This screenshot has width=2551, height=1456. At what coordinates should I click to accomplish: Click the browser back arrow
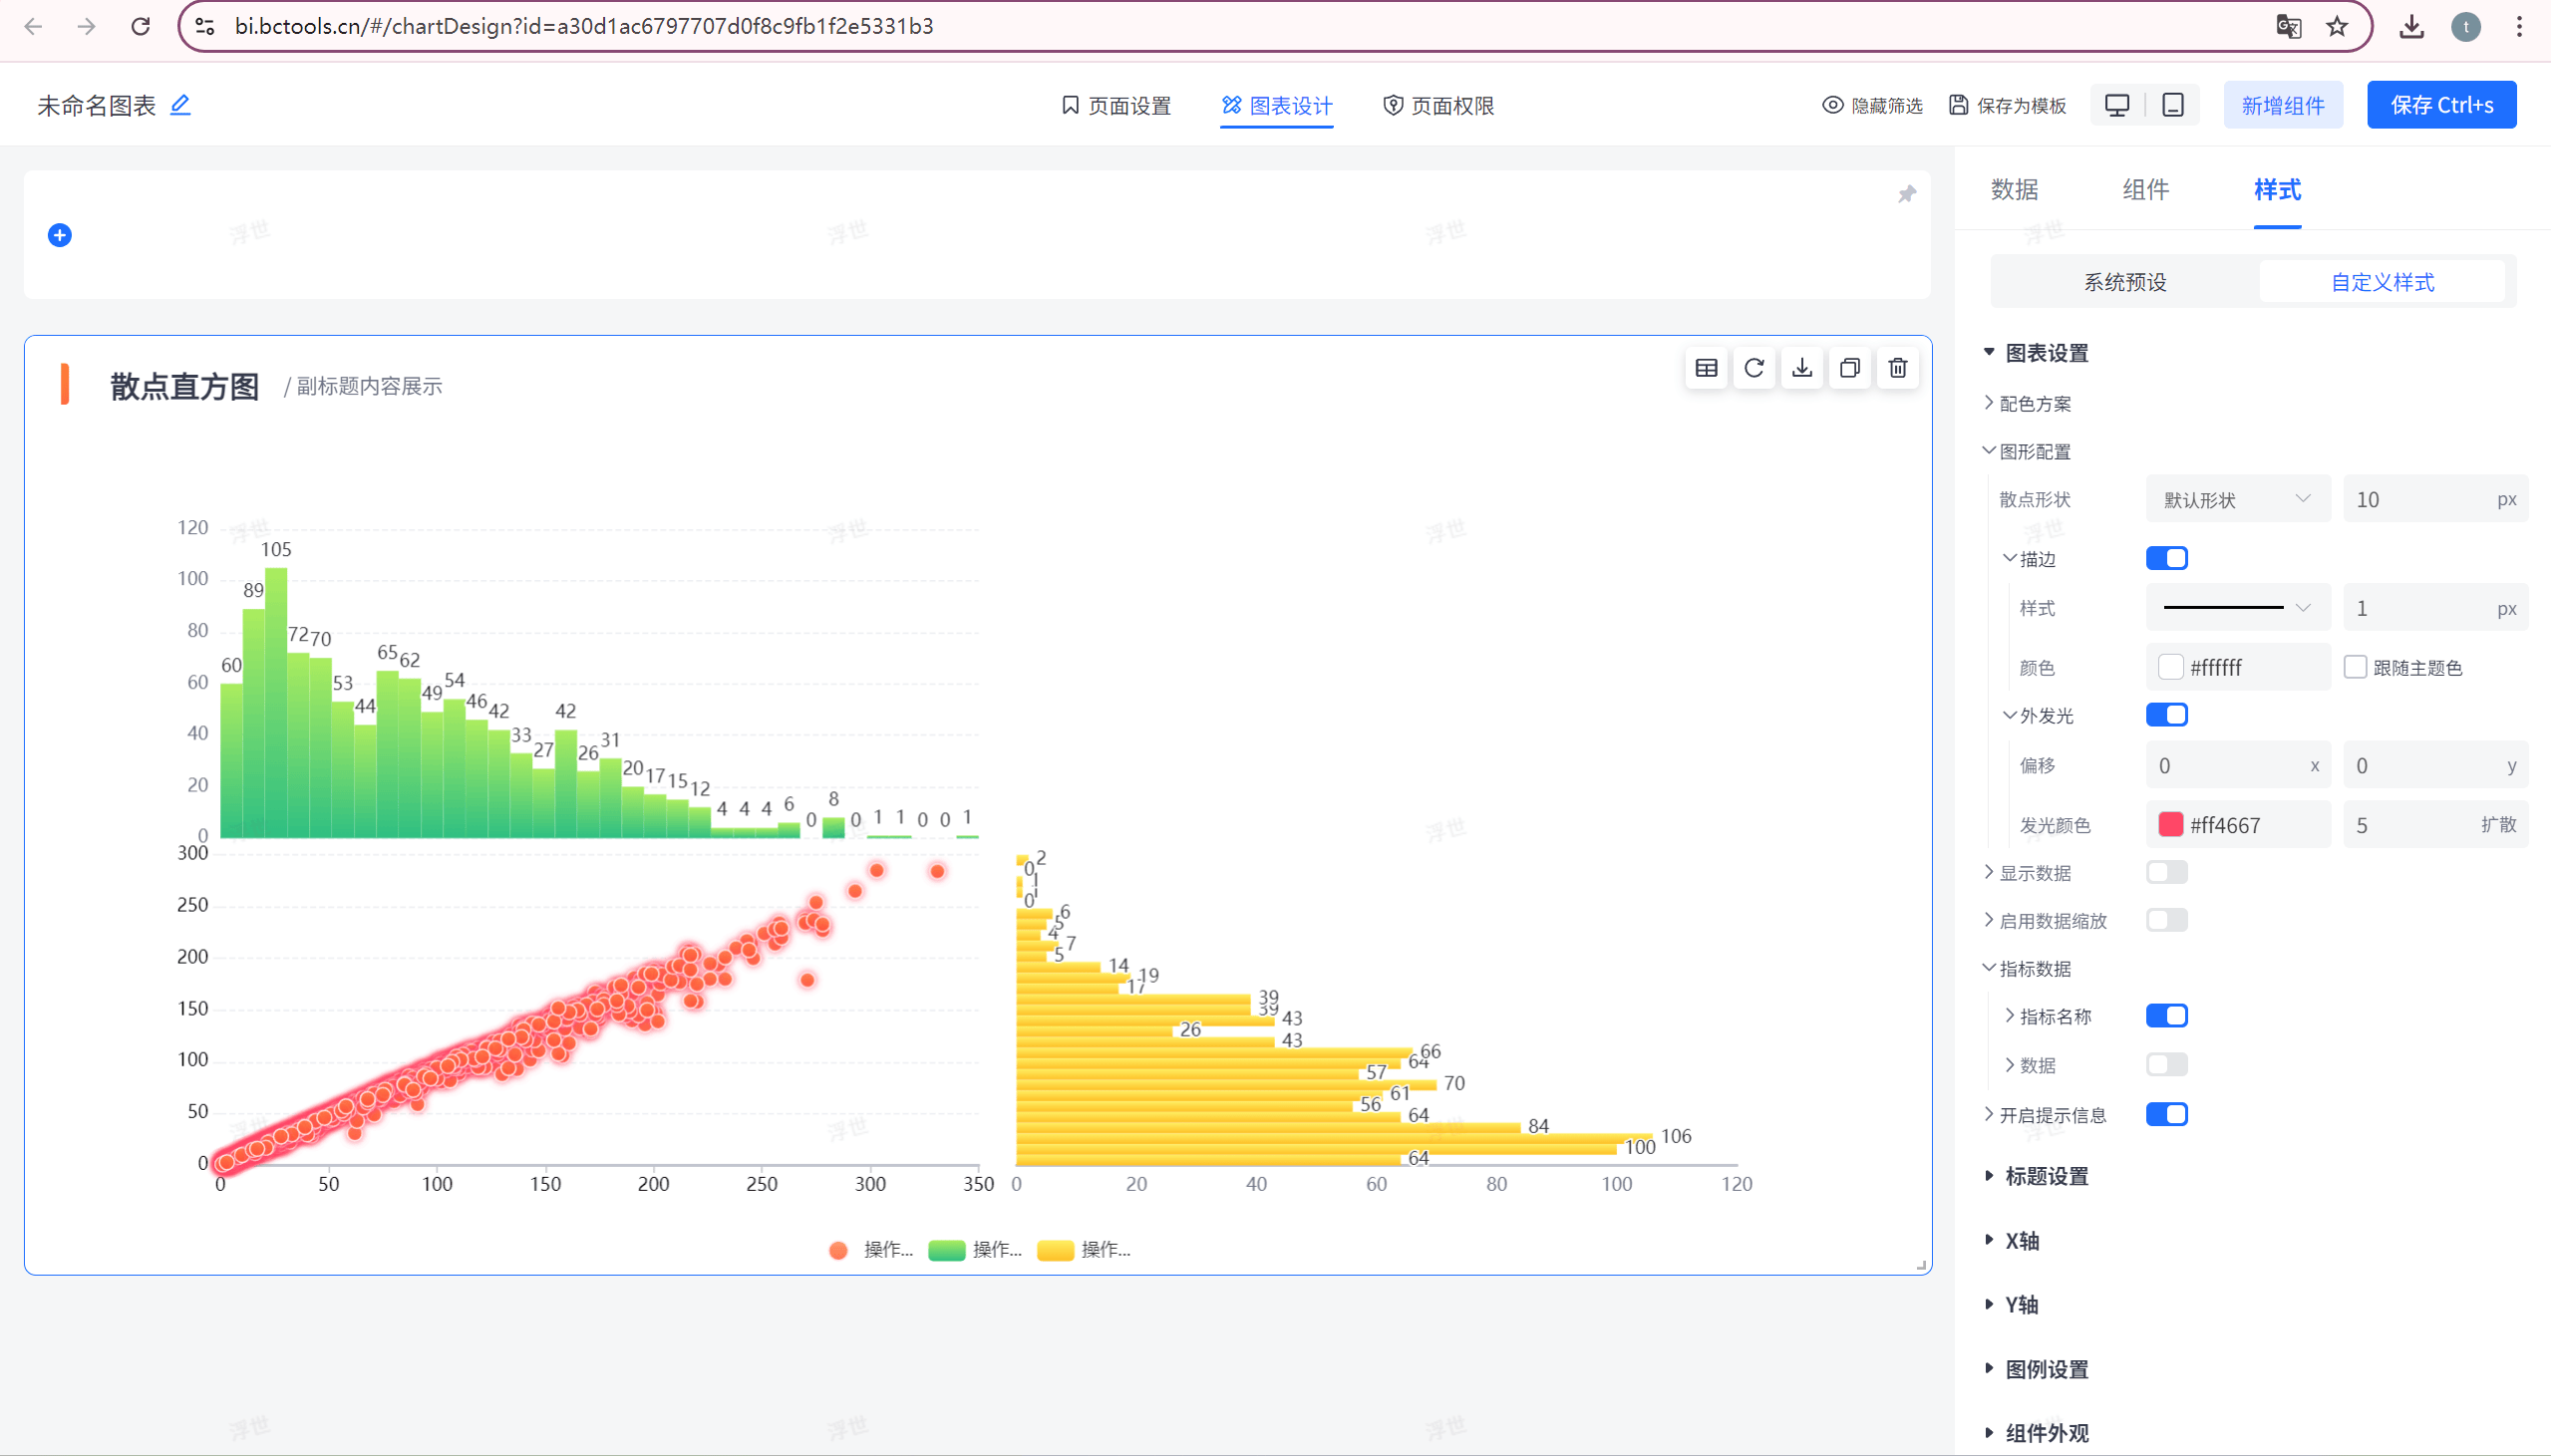[x=33, y=26]
